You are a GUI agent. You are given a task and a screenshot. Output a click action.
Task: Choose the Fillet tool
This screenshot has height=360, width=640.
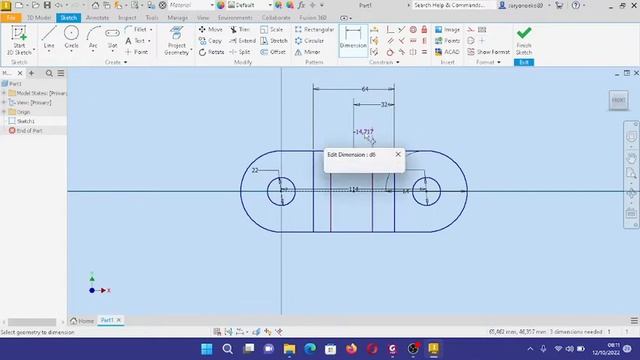click(x=136, y=29)
